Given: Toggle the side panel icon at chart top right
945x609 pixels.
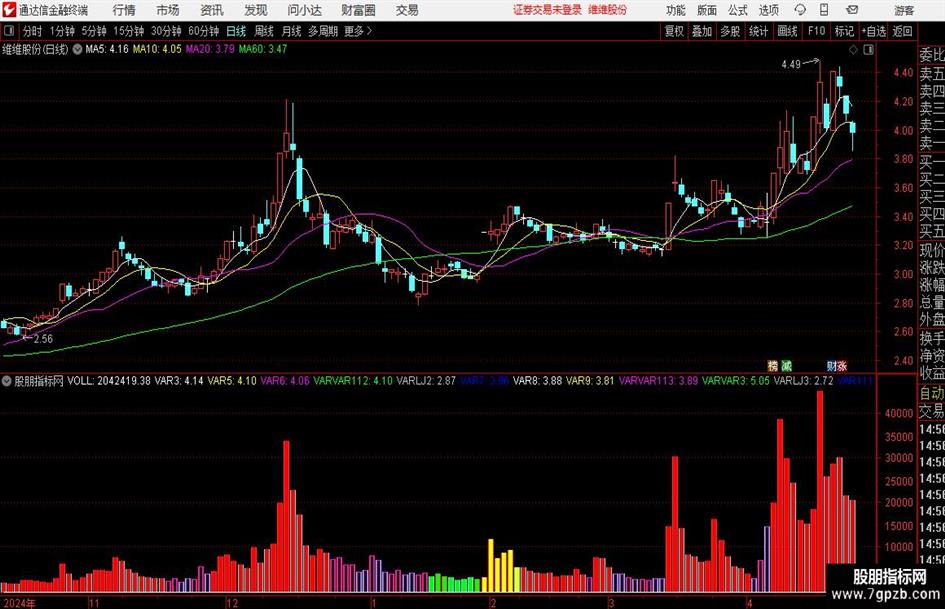Looking at the screenshot, I should 868,50.
